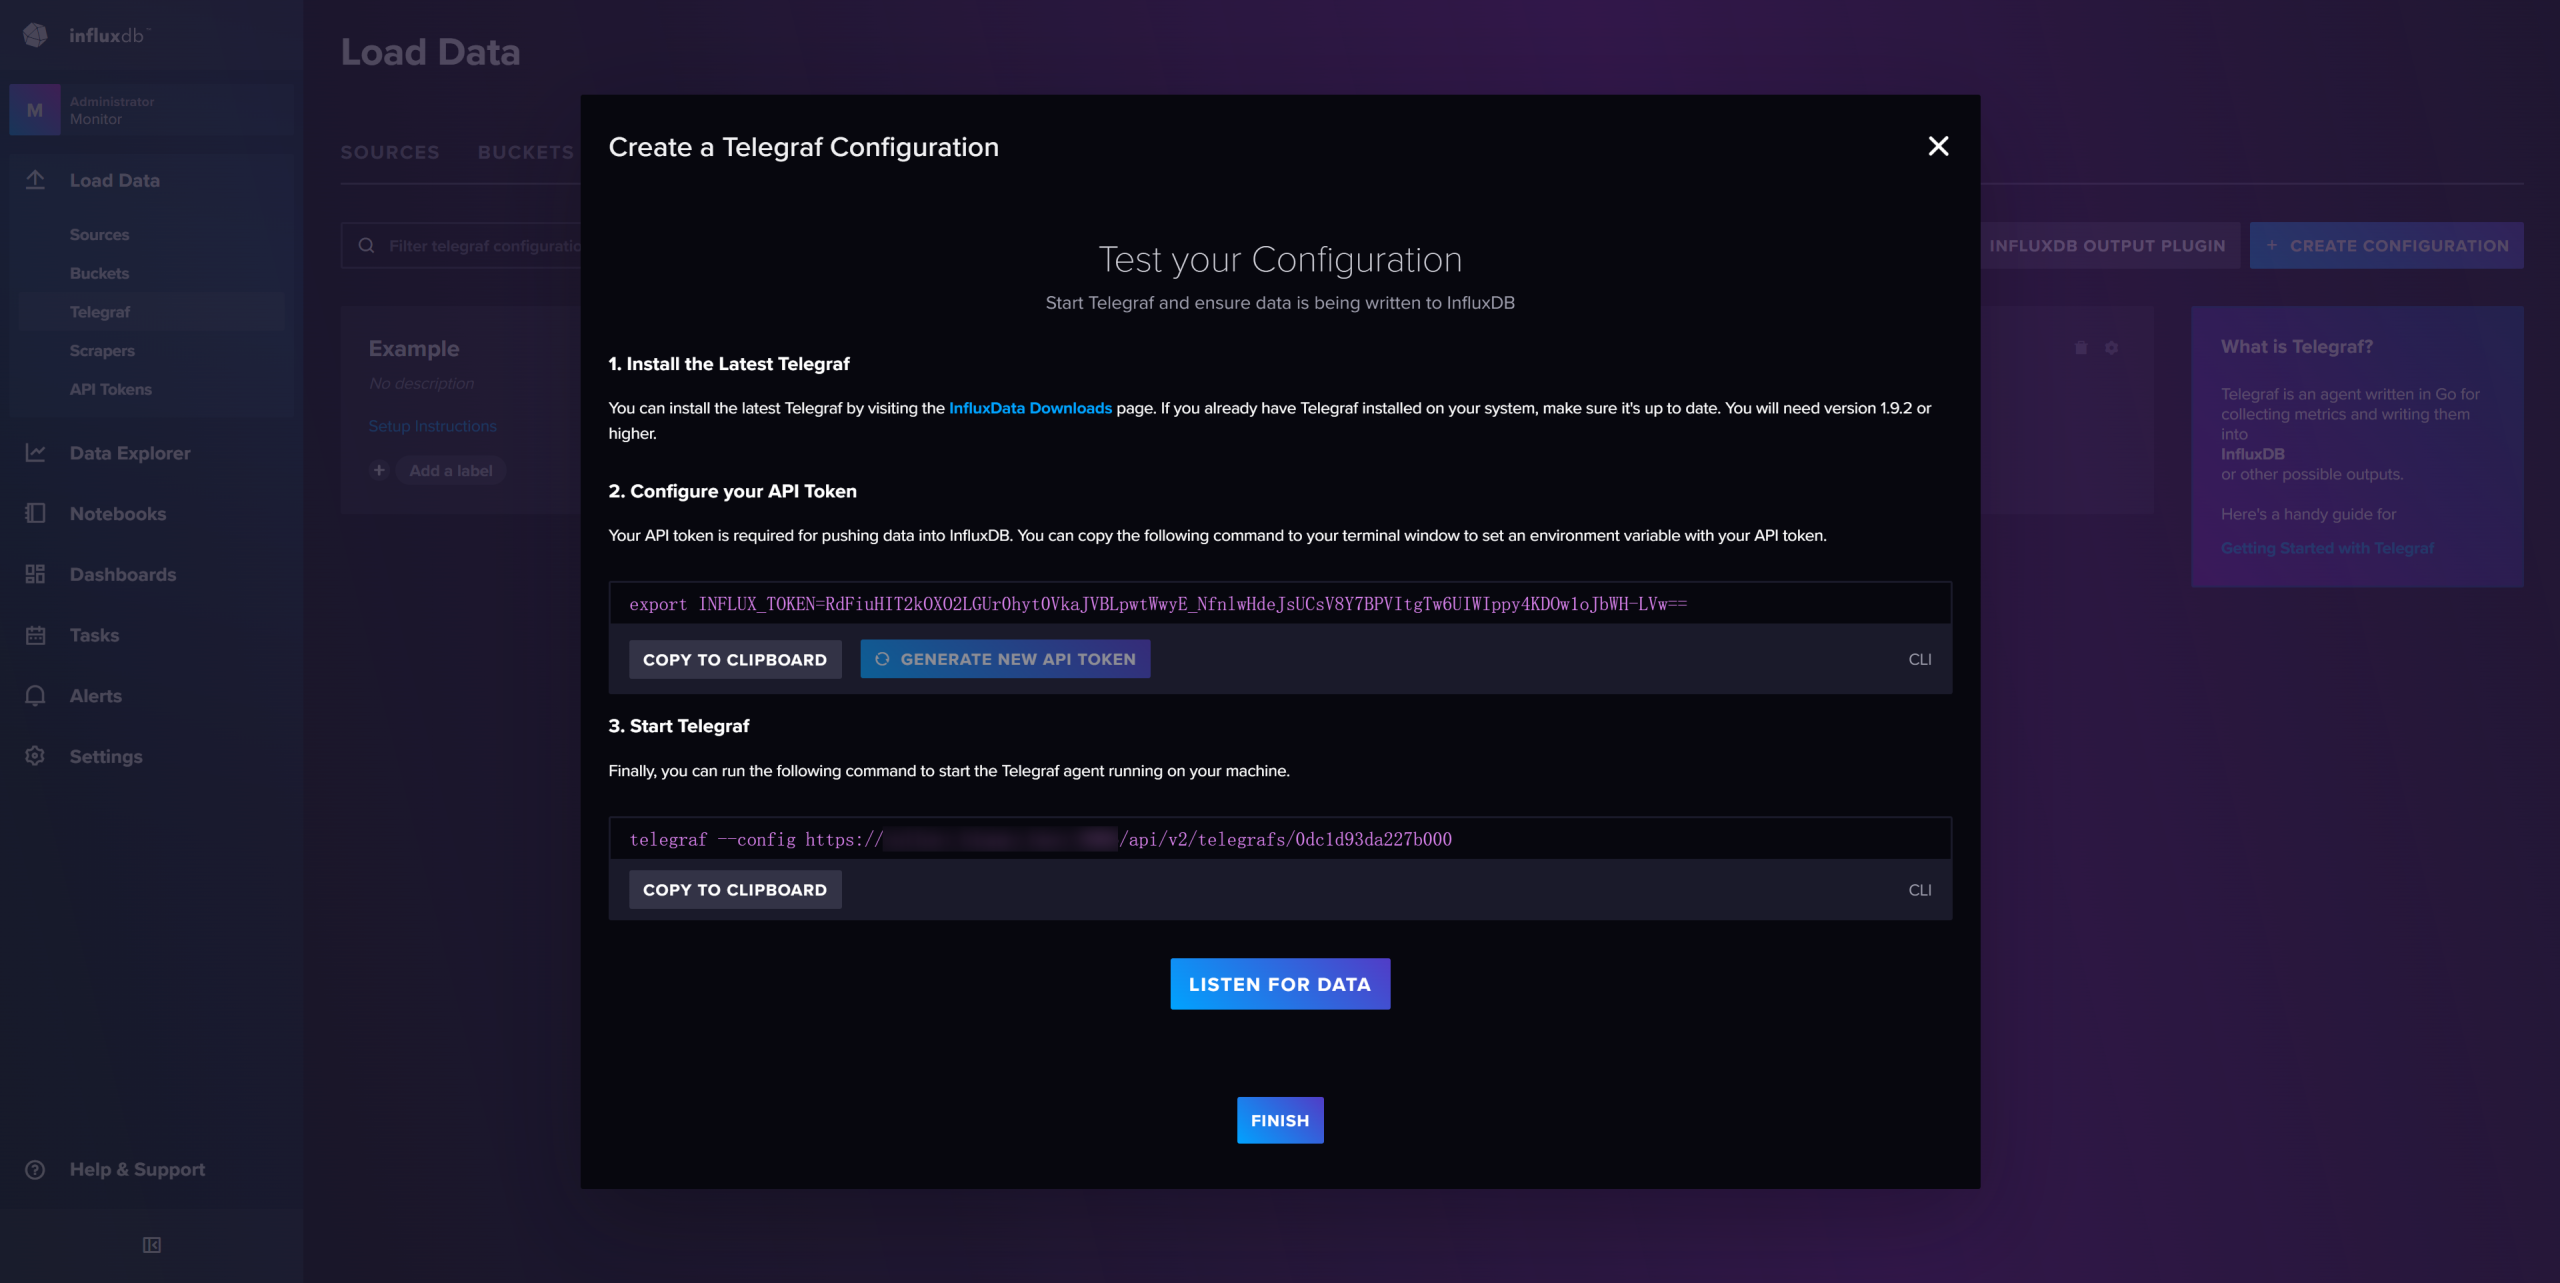Open the Example configuration title
Image resolution: width=2560 pixels, height=1283 pixels.
point(414,348)
